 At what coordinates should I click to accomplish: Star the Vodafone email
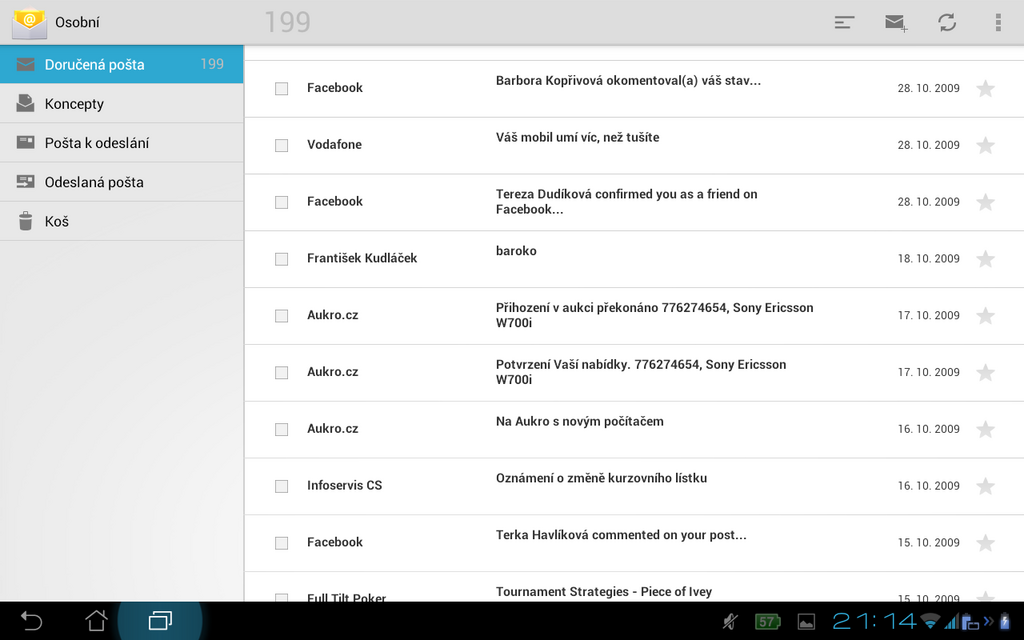click(985, 145)
